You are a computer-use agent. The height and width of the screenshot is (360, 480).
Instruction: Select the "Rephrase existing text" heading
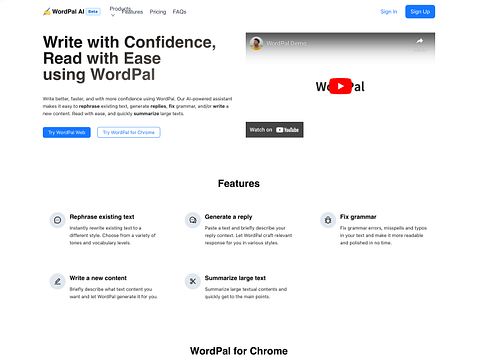tap(102, 217)
